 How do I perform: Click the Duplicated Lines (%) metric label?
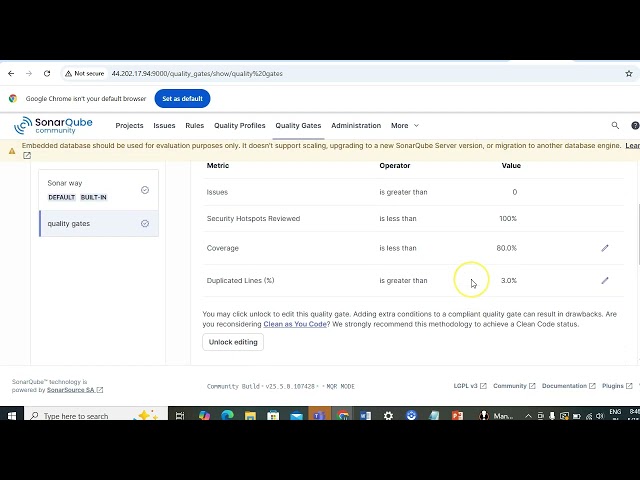coord(240,280)
